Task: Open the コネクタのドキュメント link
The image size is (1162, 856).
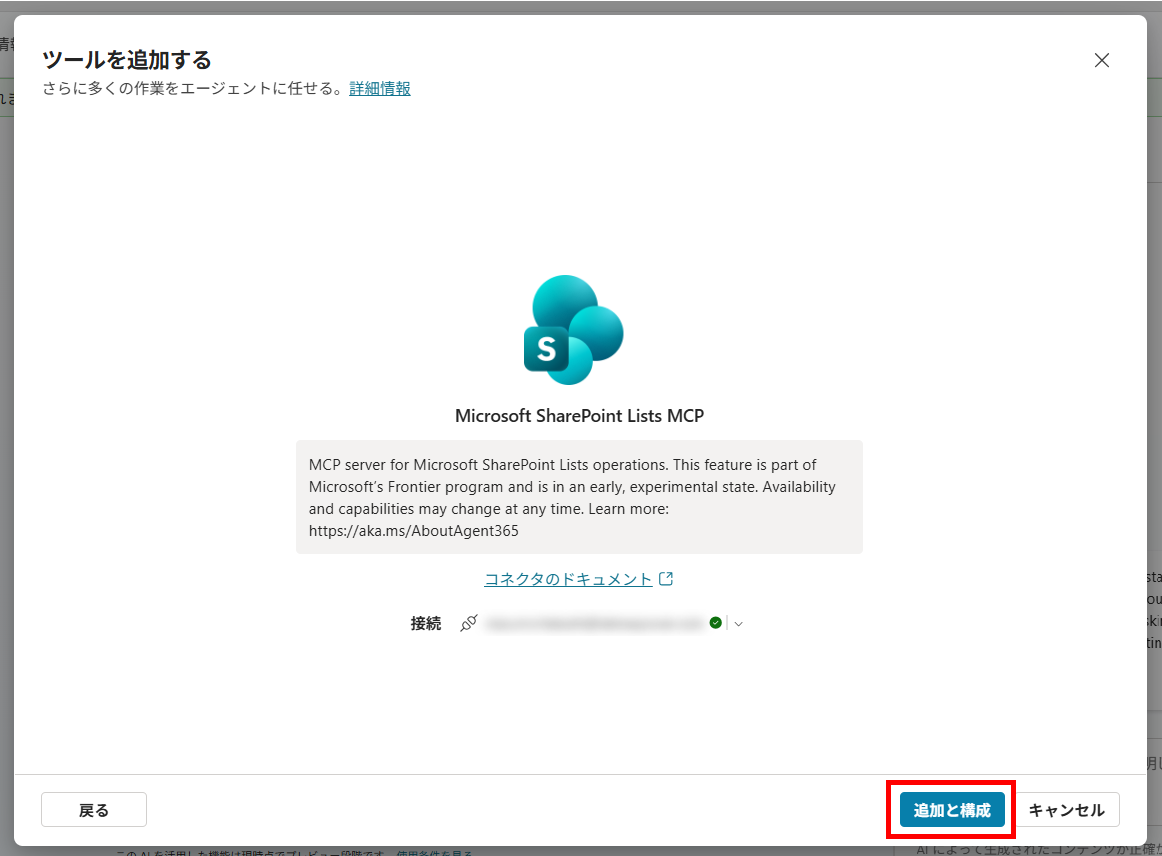Action: (x=568, y=579)
